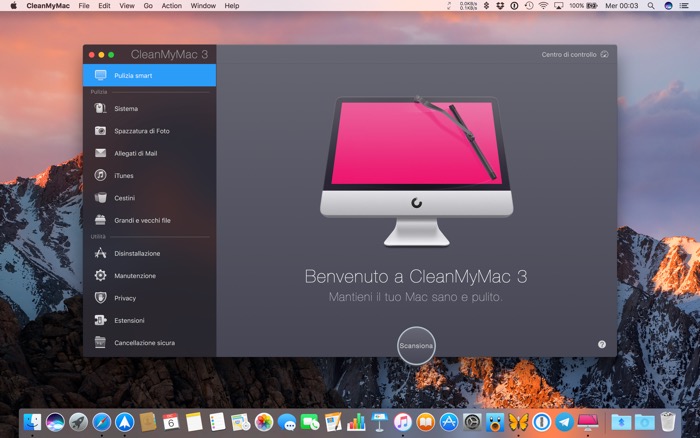This screenshot has height=438, width=700.
Task: Open System Preferences in the Dock
Action: tap(472, 422)
